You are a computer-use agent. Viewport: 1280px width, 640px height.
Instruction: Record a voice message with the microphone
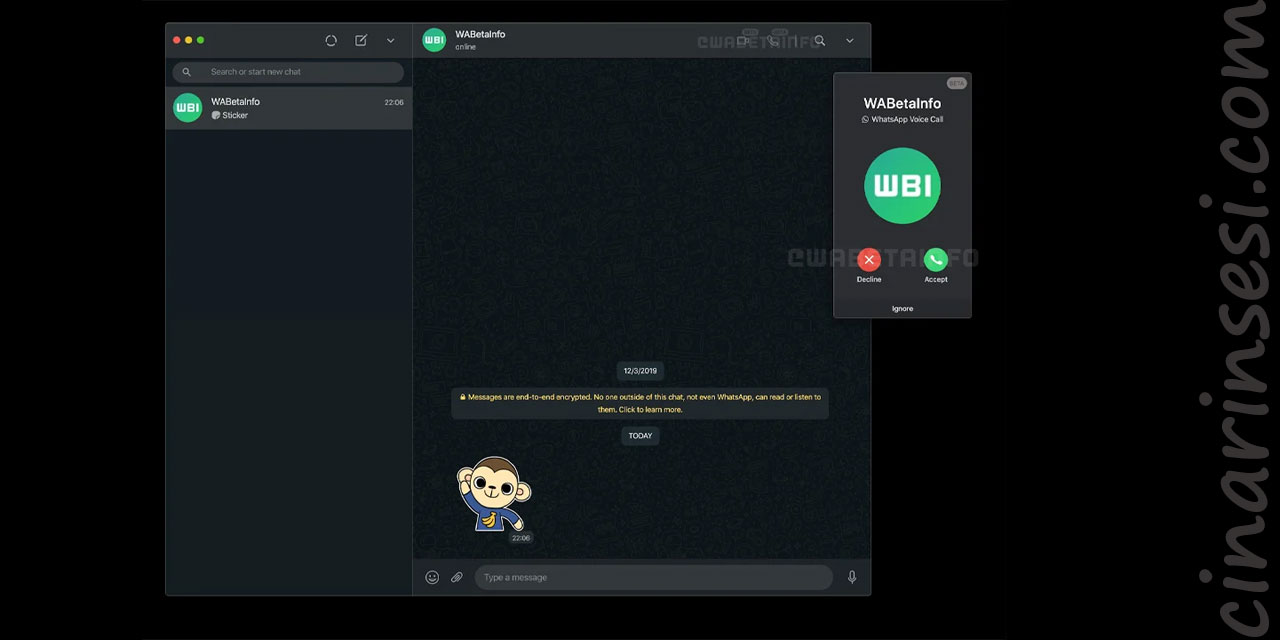[x=852, y=577]
